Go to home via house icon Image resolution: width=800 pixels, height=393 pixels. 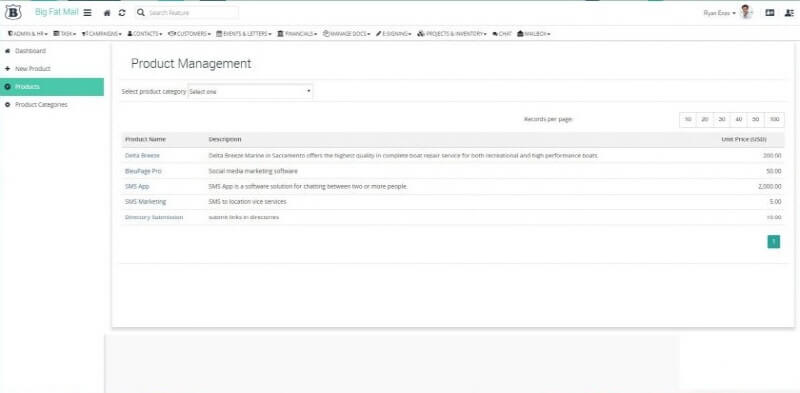pos(107,13)
